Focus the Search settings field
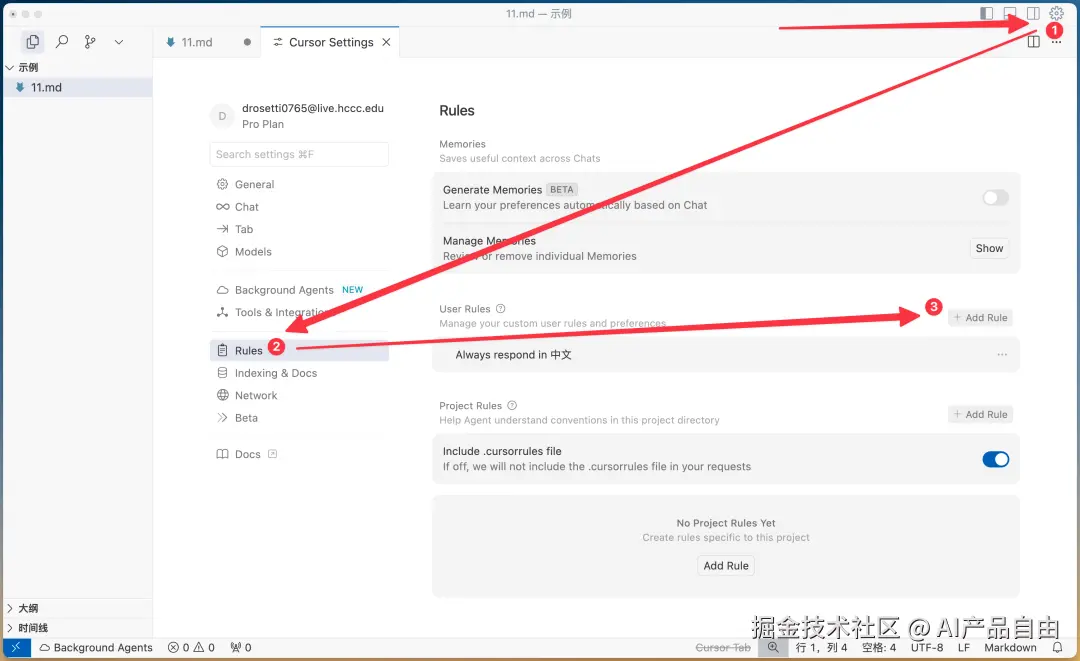 tap(299, 154)
